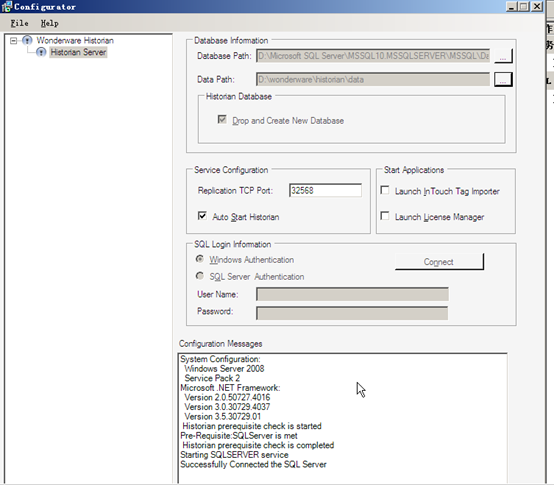Click 'Historian prerequisite check is started' line
Screen dimensions: 554x485
pos(252,426)
